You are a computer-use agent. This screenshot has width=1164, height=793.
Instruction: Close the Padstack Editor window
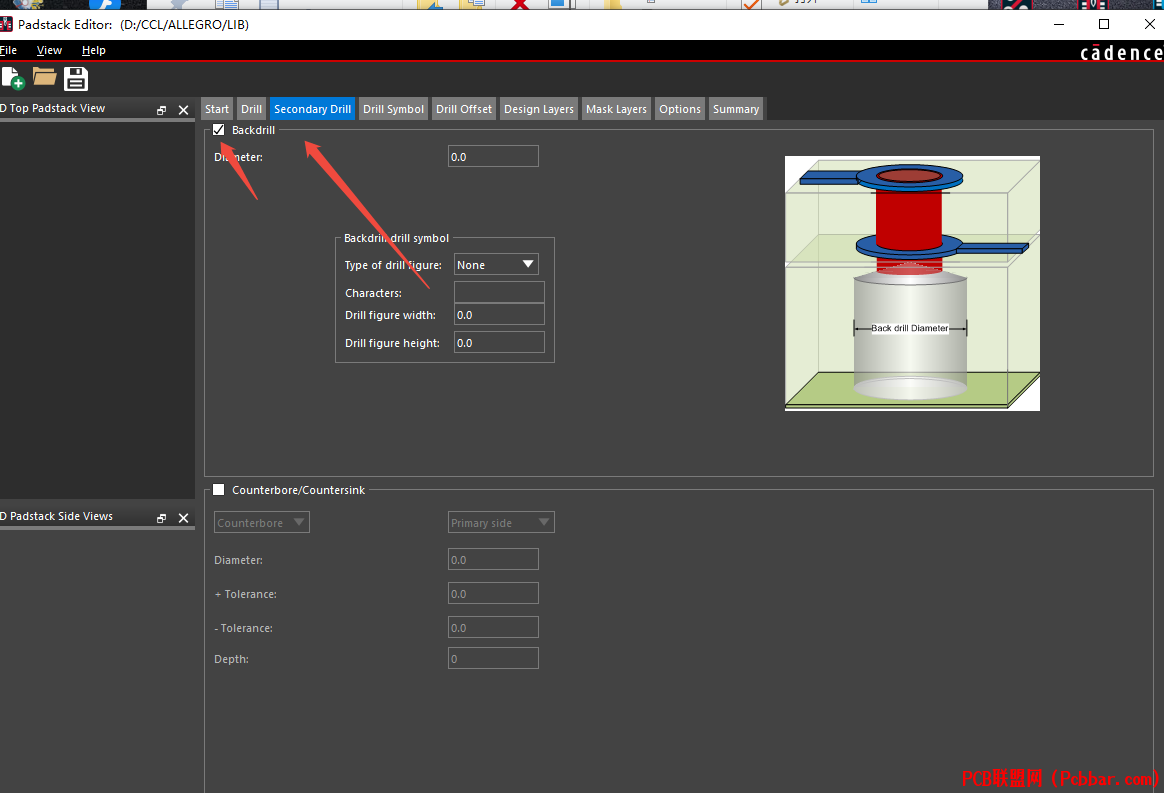tap(1149, 25)
